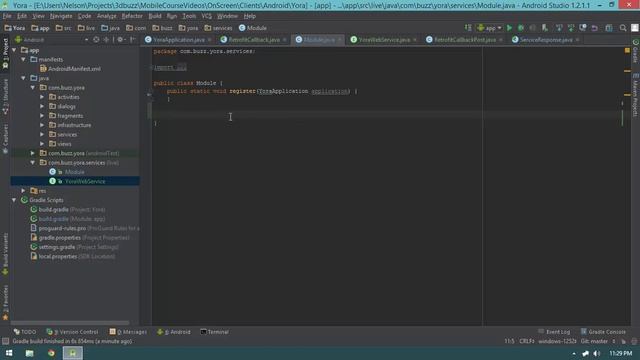This screenshot has height=360, width=640.
Task: Click the Make Project icon in toolbar
Action: tap(468, 28)
